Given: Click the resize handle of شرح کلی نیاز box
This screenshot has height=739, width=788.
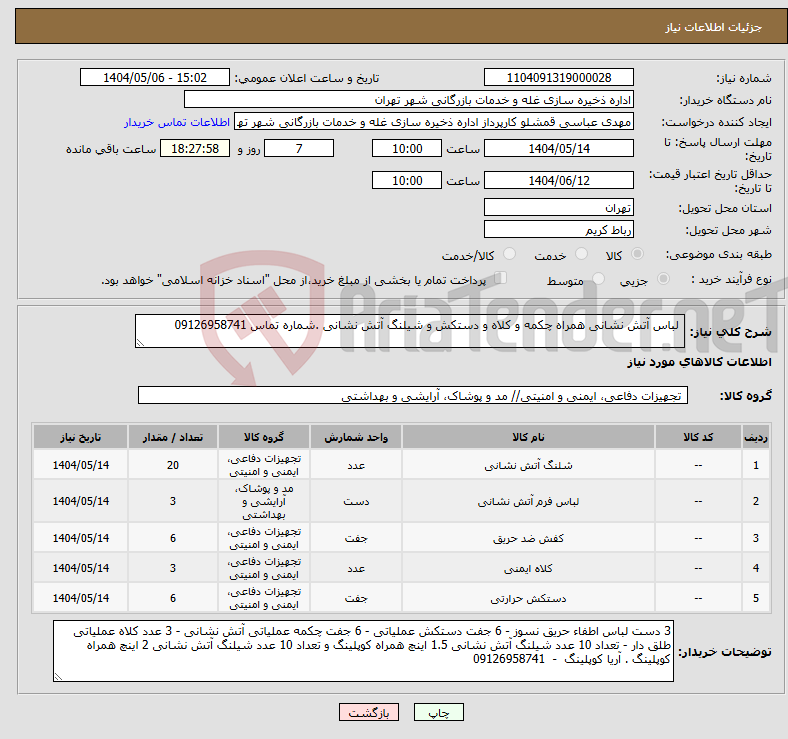Looking at the screenshot, I should [x=140, y=342].
